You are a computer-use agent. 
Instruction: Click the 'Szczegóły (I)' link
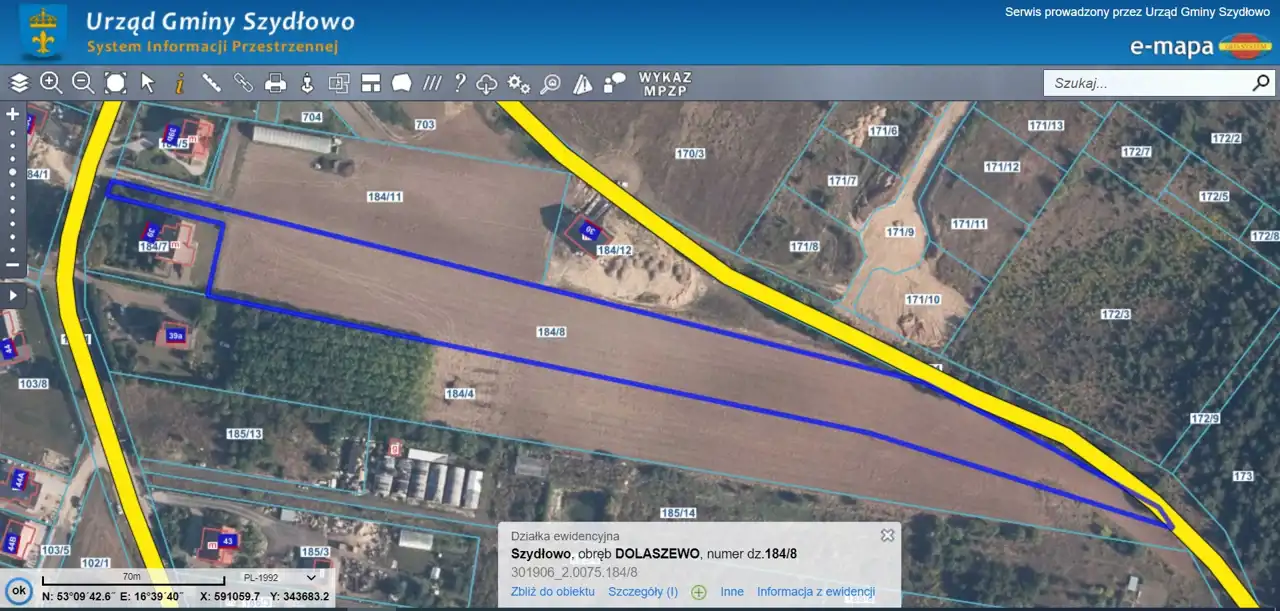click(643, 592)
